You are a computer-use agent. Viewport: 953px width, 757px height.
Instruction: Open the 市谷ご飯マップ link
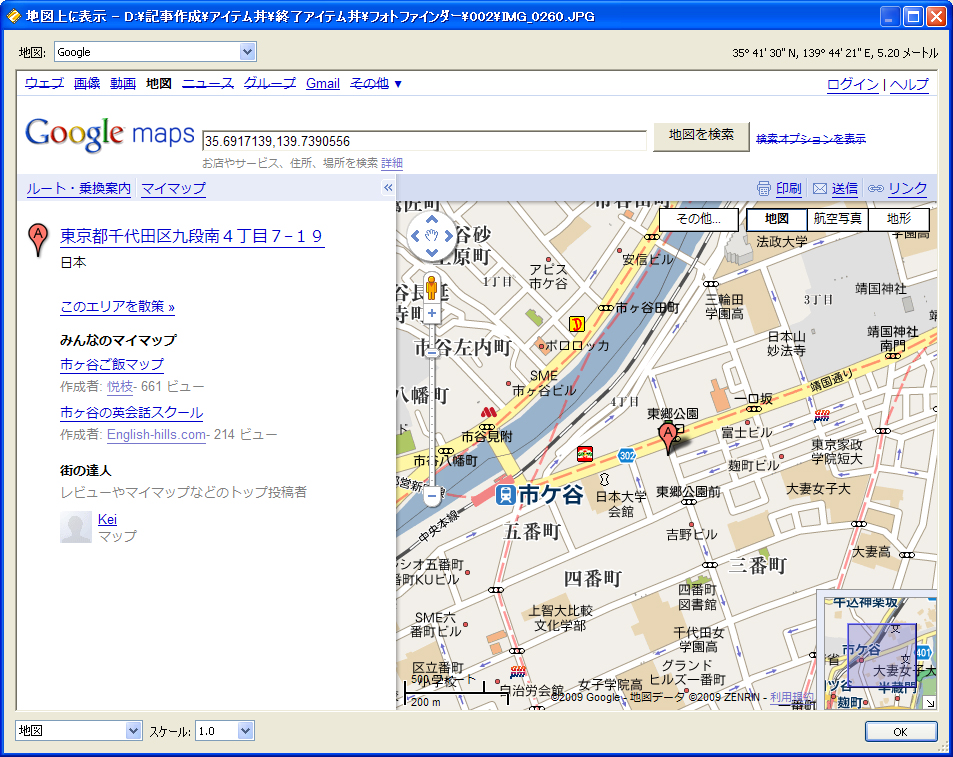(x=113, y=364)
